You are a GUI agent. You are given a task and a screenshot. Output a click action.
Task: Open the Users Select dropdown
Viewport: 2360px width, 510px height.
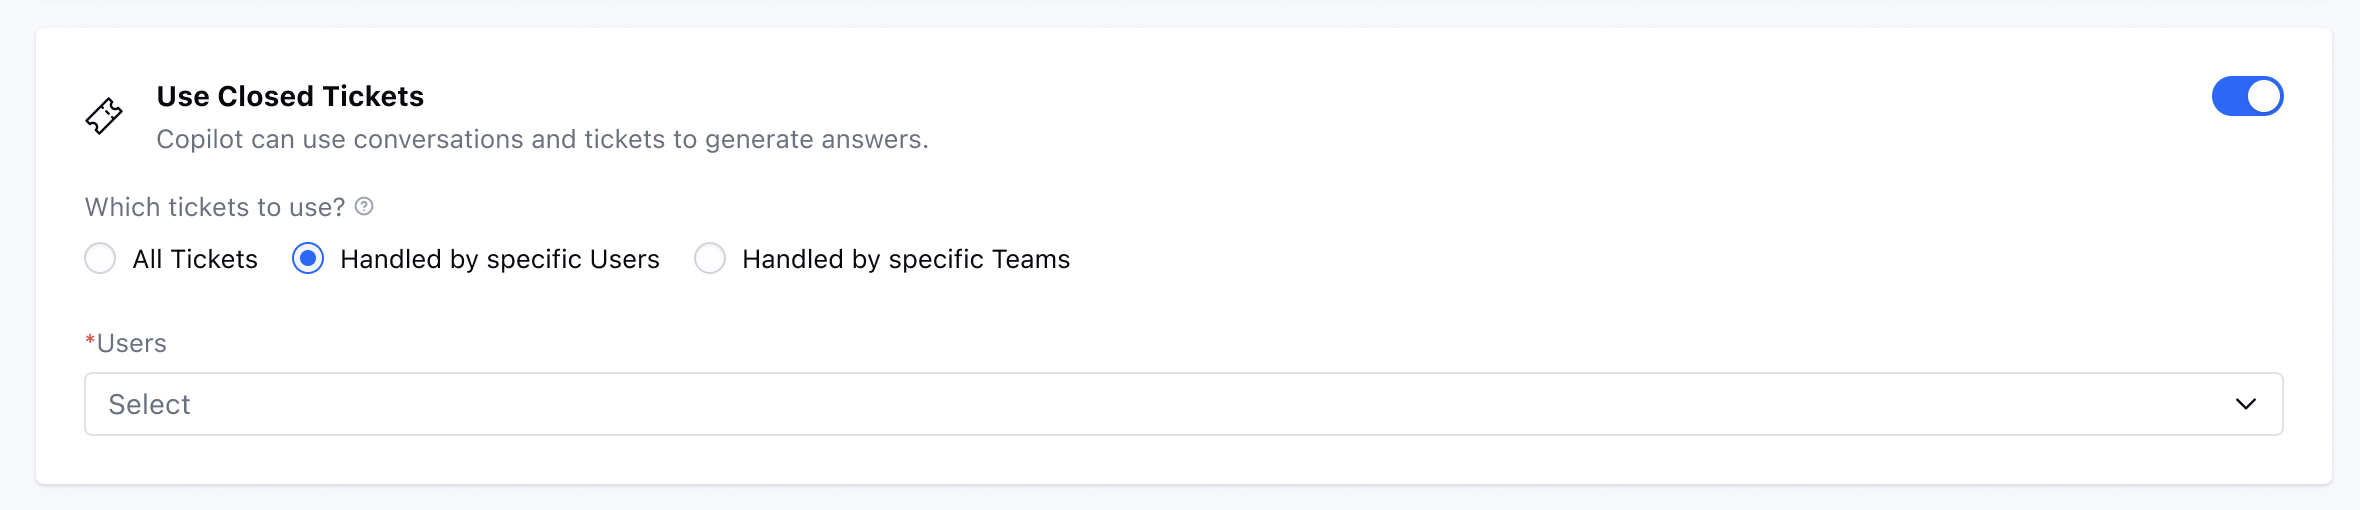(x=1184, y=404)
